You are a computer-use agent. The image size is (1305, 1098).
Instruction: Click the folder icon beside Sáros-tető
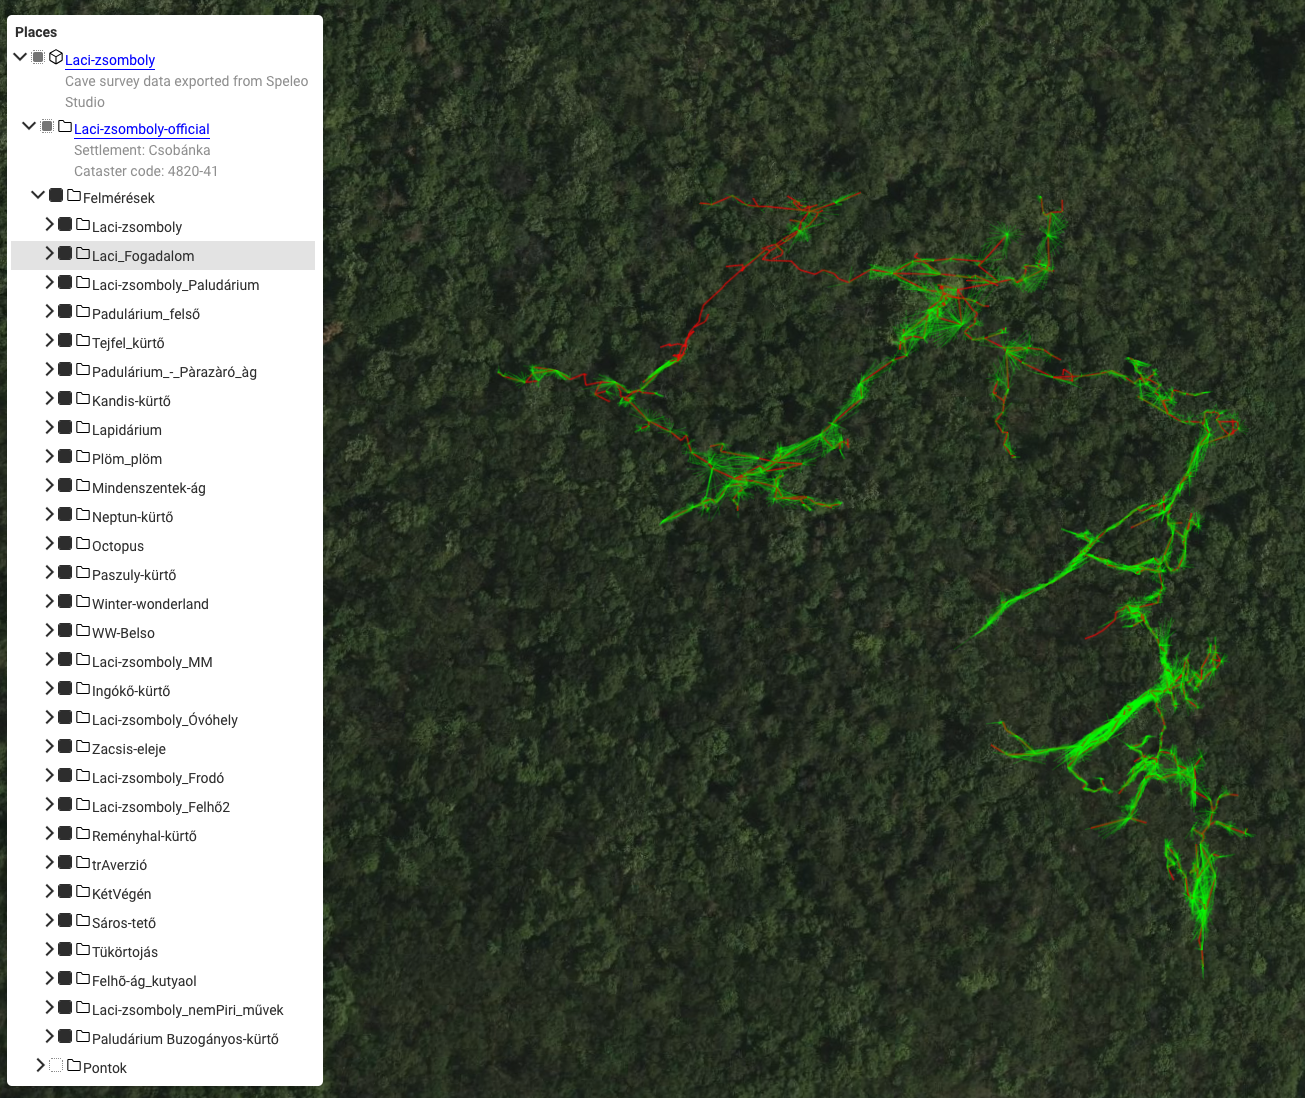[83, 921]
